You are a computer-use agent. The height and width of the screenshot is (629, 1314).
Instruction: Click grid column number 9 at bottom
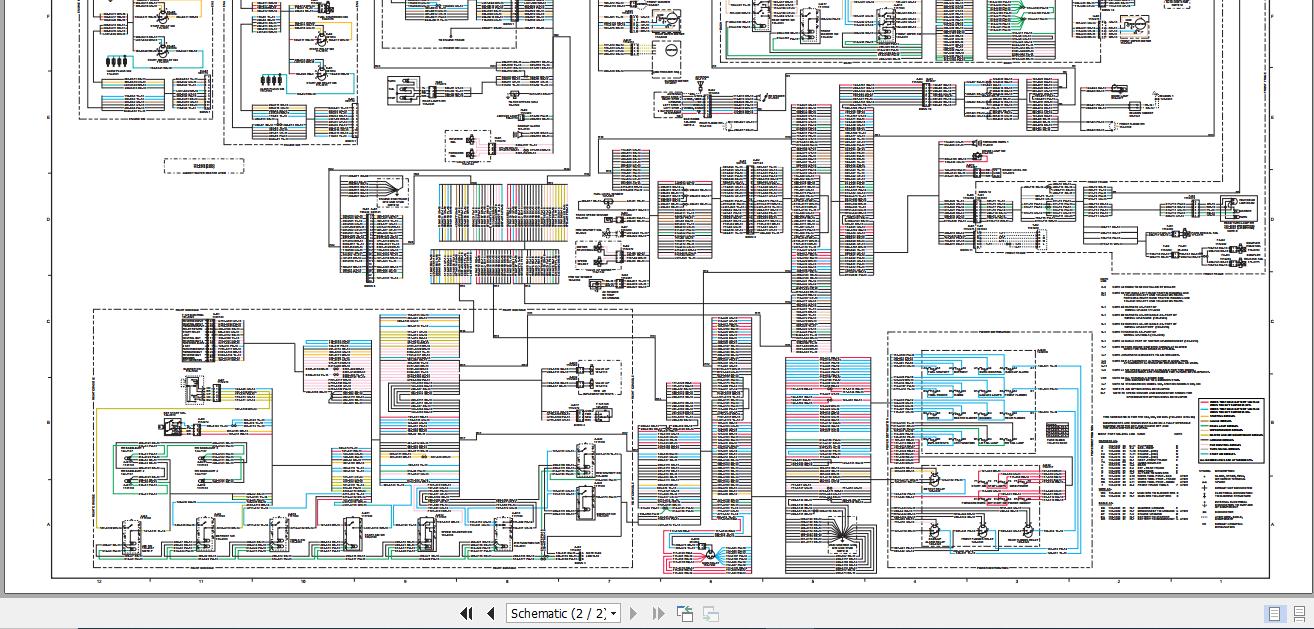[405, 580]
